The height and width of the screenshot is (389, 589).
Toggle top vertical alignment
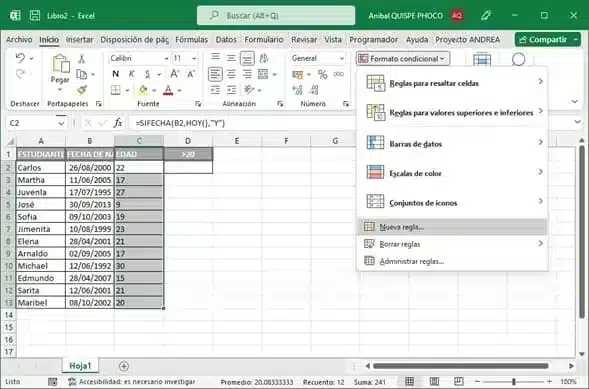click(215, 57)
